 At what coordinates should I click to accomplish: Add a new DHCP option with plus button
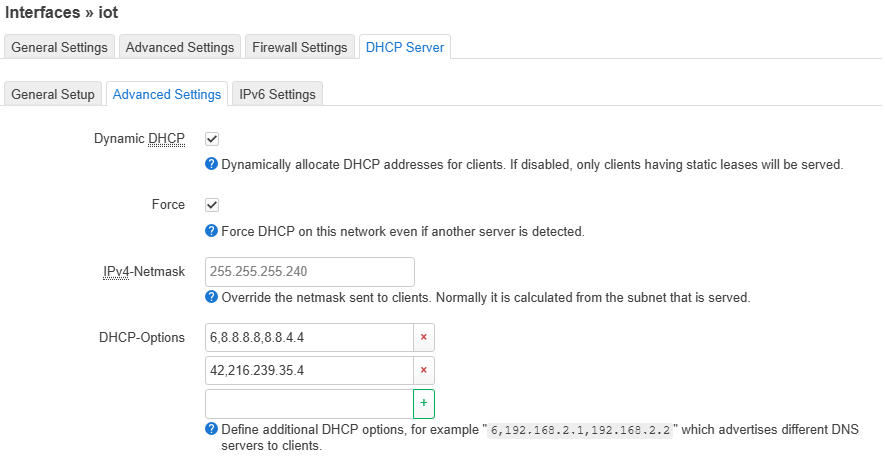pyautogui.click(x=424, y=404)
